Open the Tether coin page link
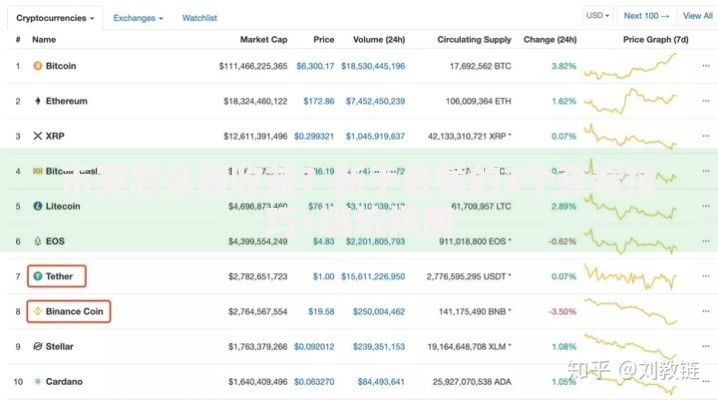 [x=59, y=276]
